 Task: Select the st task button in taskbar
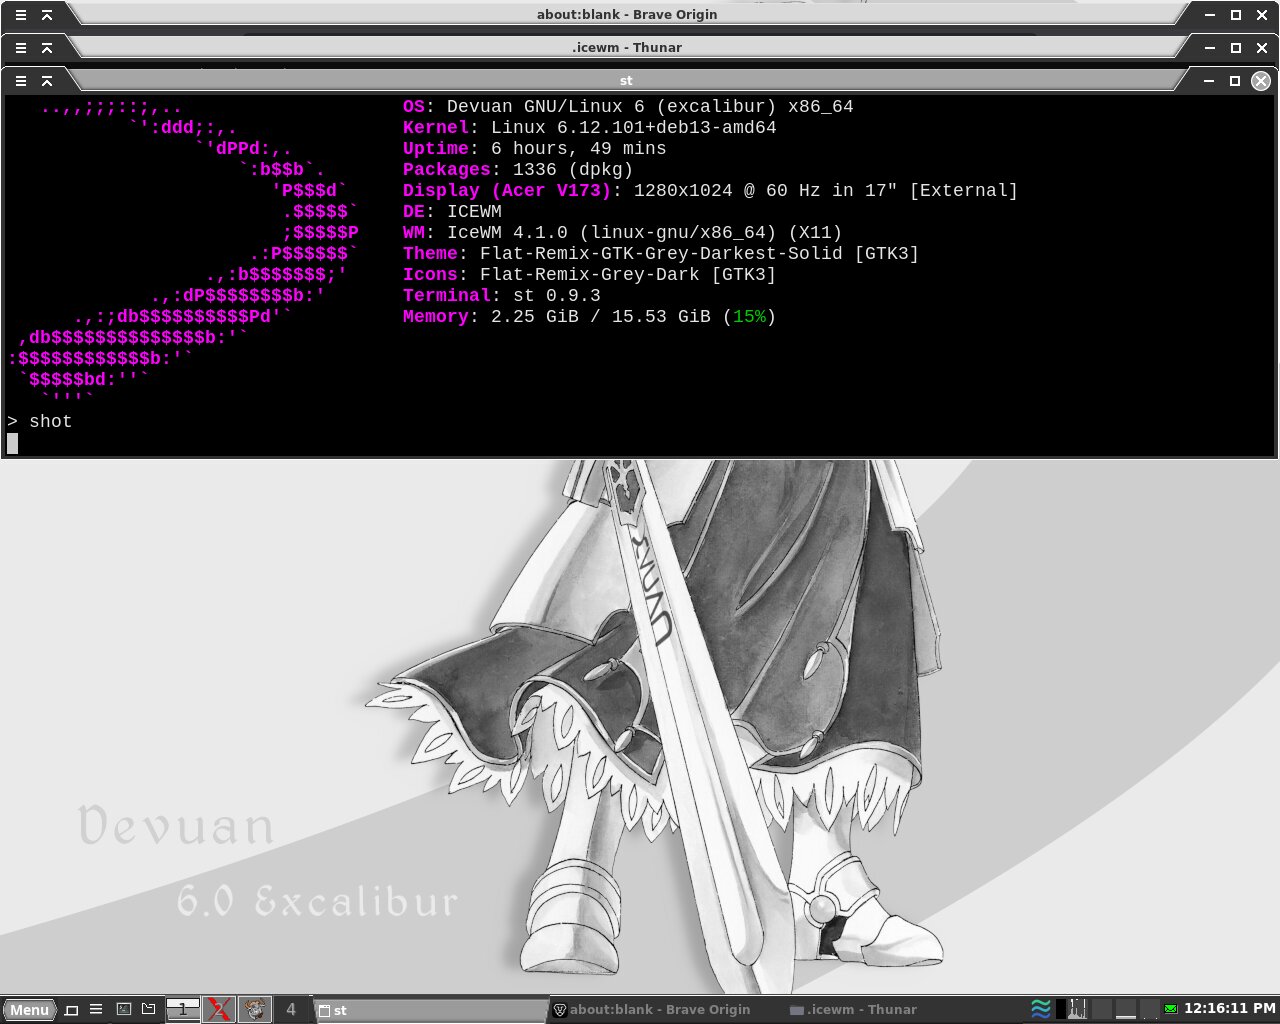point(430,1010)
